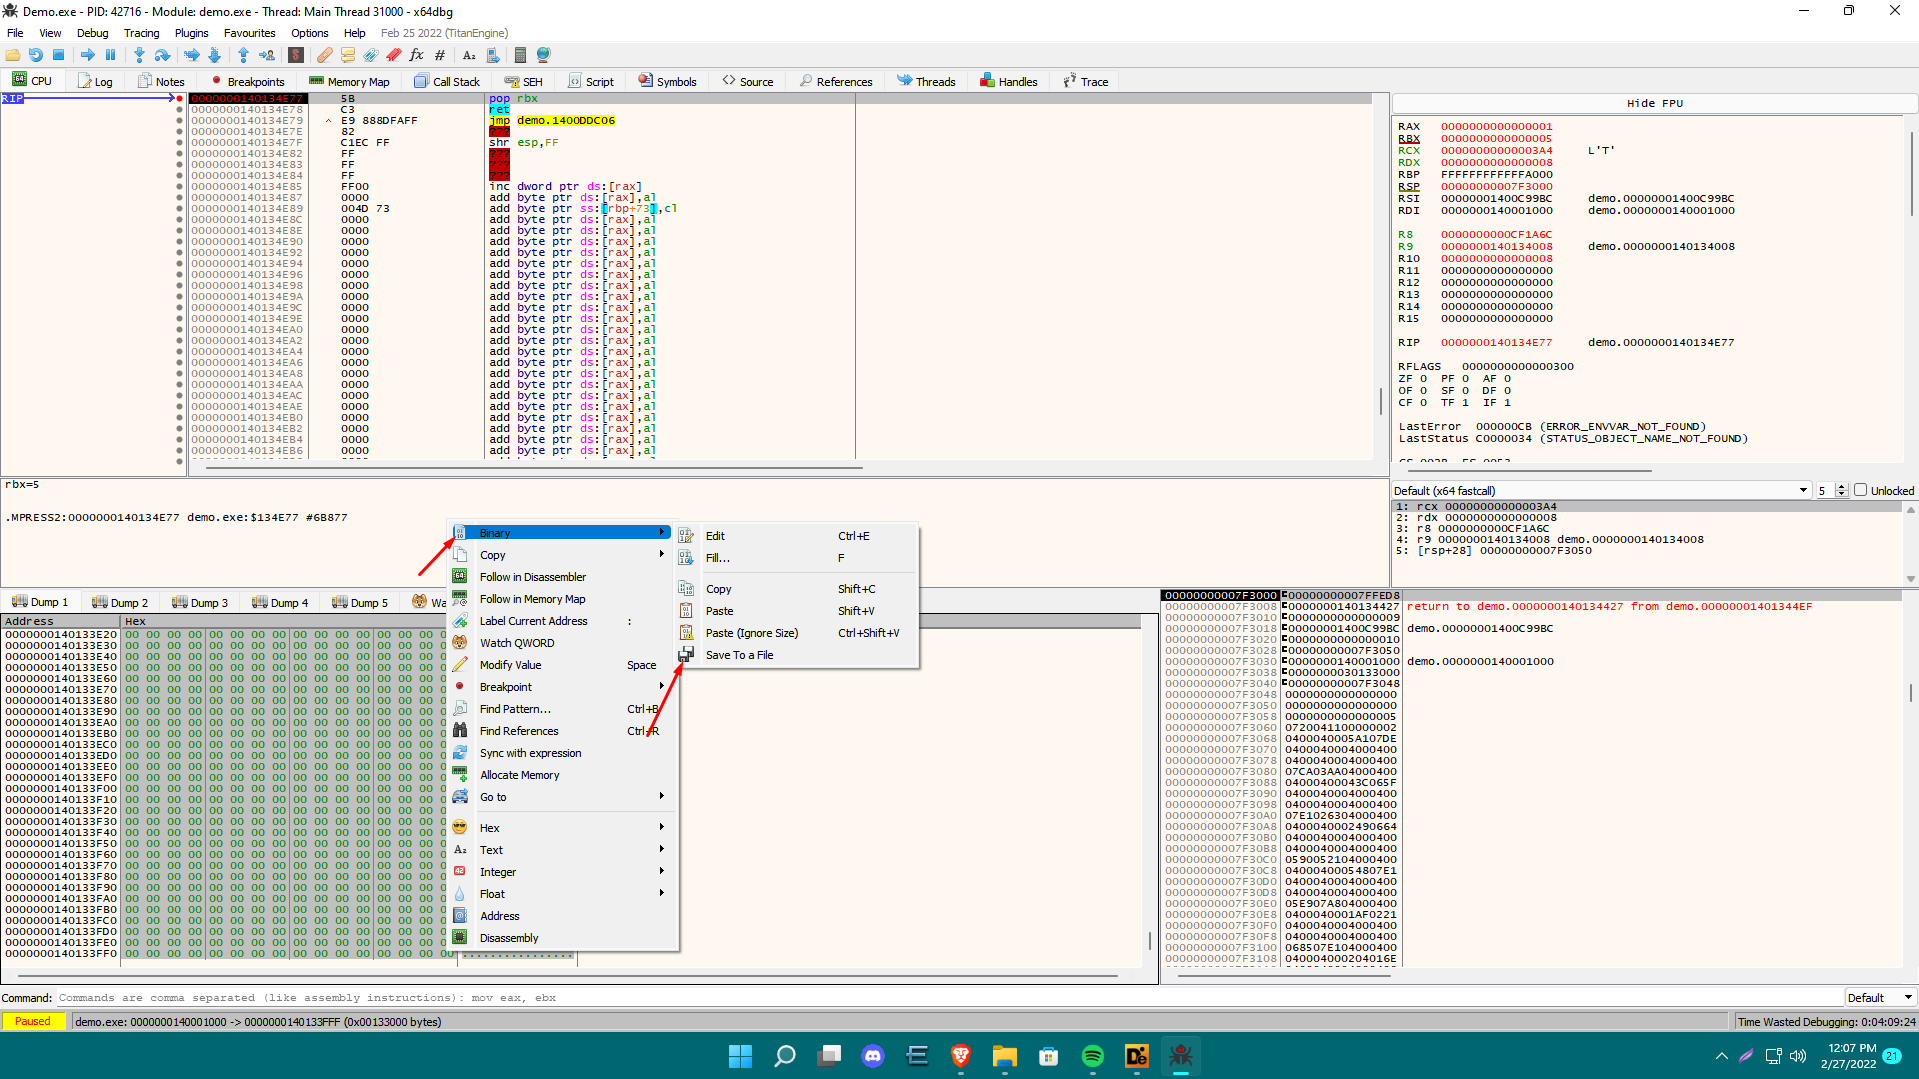
Task: Expand the Hex submenu
Action: pyautogui.click(x=564, y=828)
